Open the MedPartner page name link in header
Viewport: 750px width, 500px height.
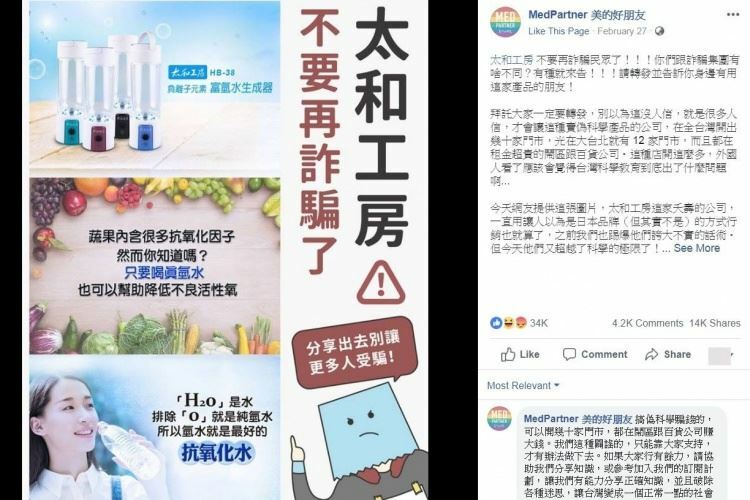(587, 15)
